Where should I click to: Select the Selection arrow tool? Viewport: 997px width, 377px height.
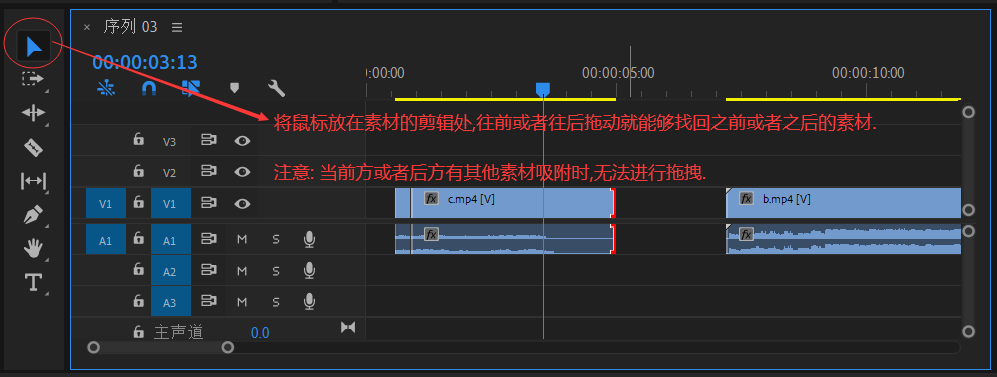point(34,46)
